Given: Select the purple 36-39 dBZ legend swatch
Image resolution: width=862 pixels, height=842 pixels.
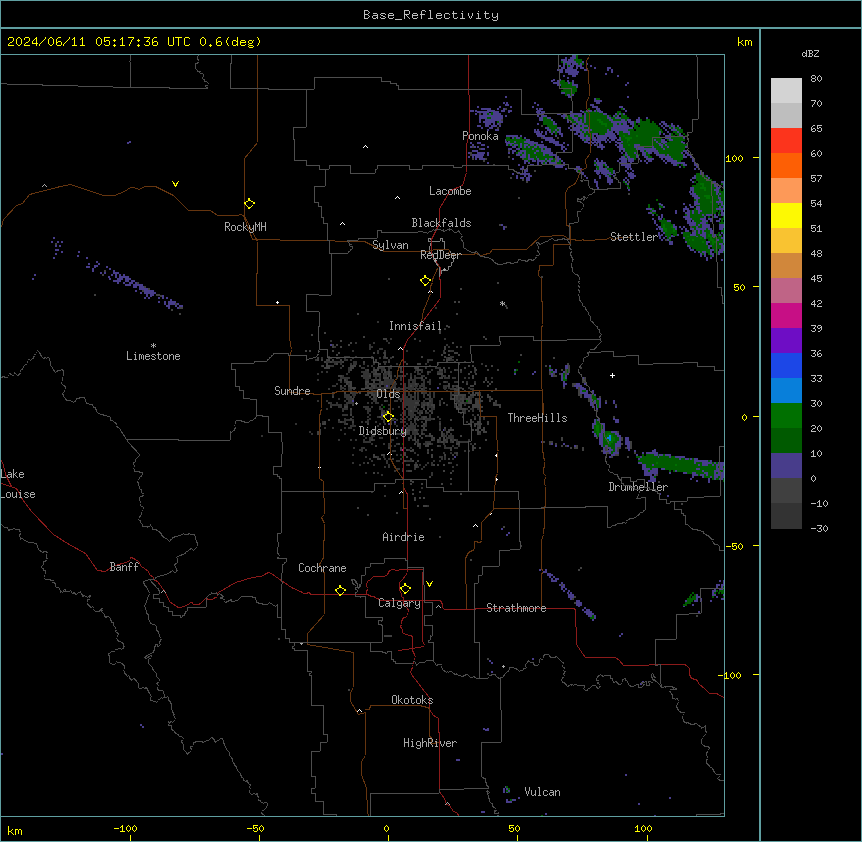Looking at the screenshot, I should coord(786,340).
